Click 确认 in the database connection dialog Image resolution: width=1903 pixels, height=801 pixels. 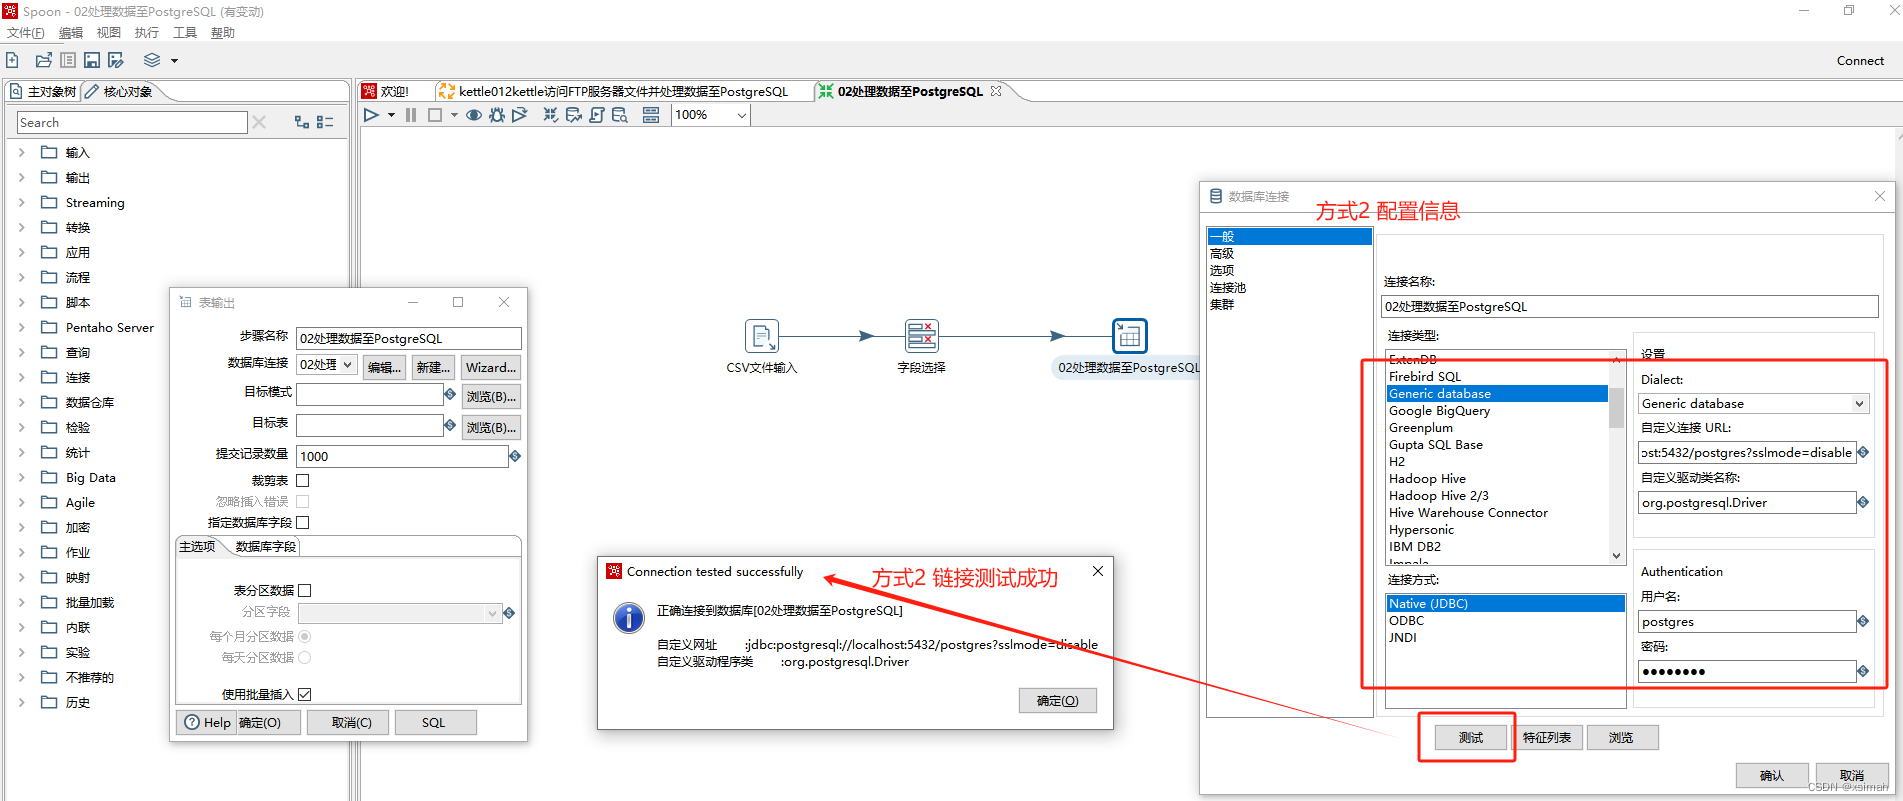coord(1772,776)
